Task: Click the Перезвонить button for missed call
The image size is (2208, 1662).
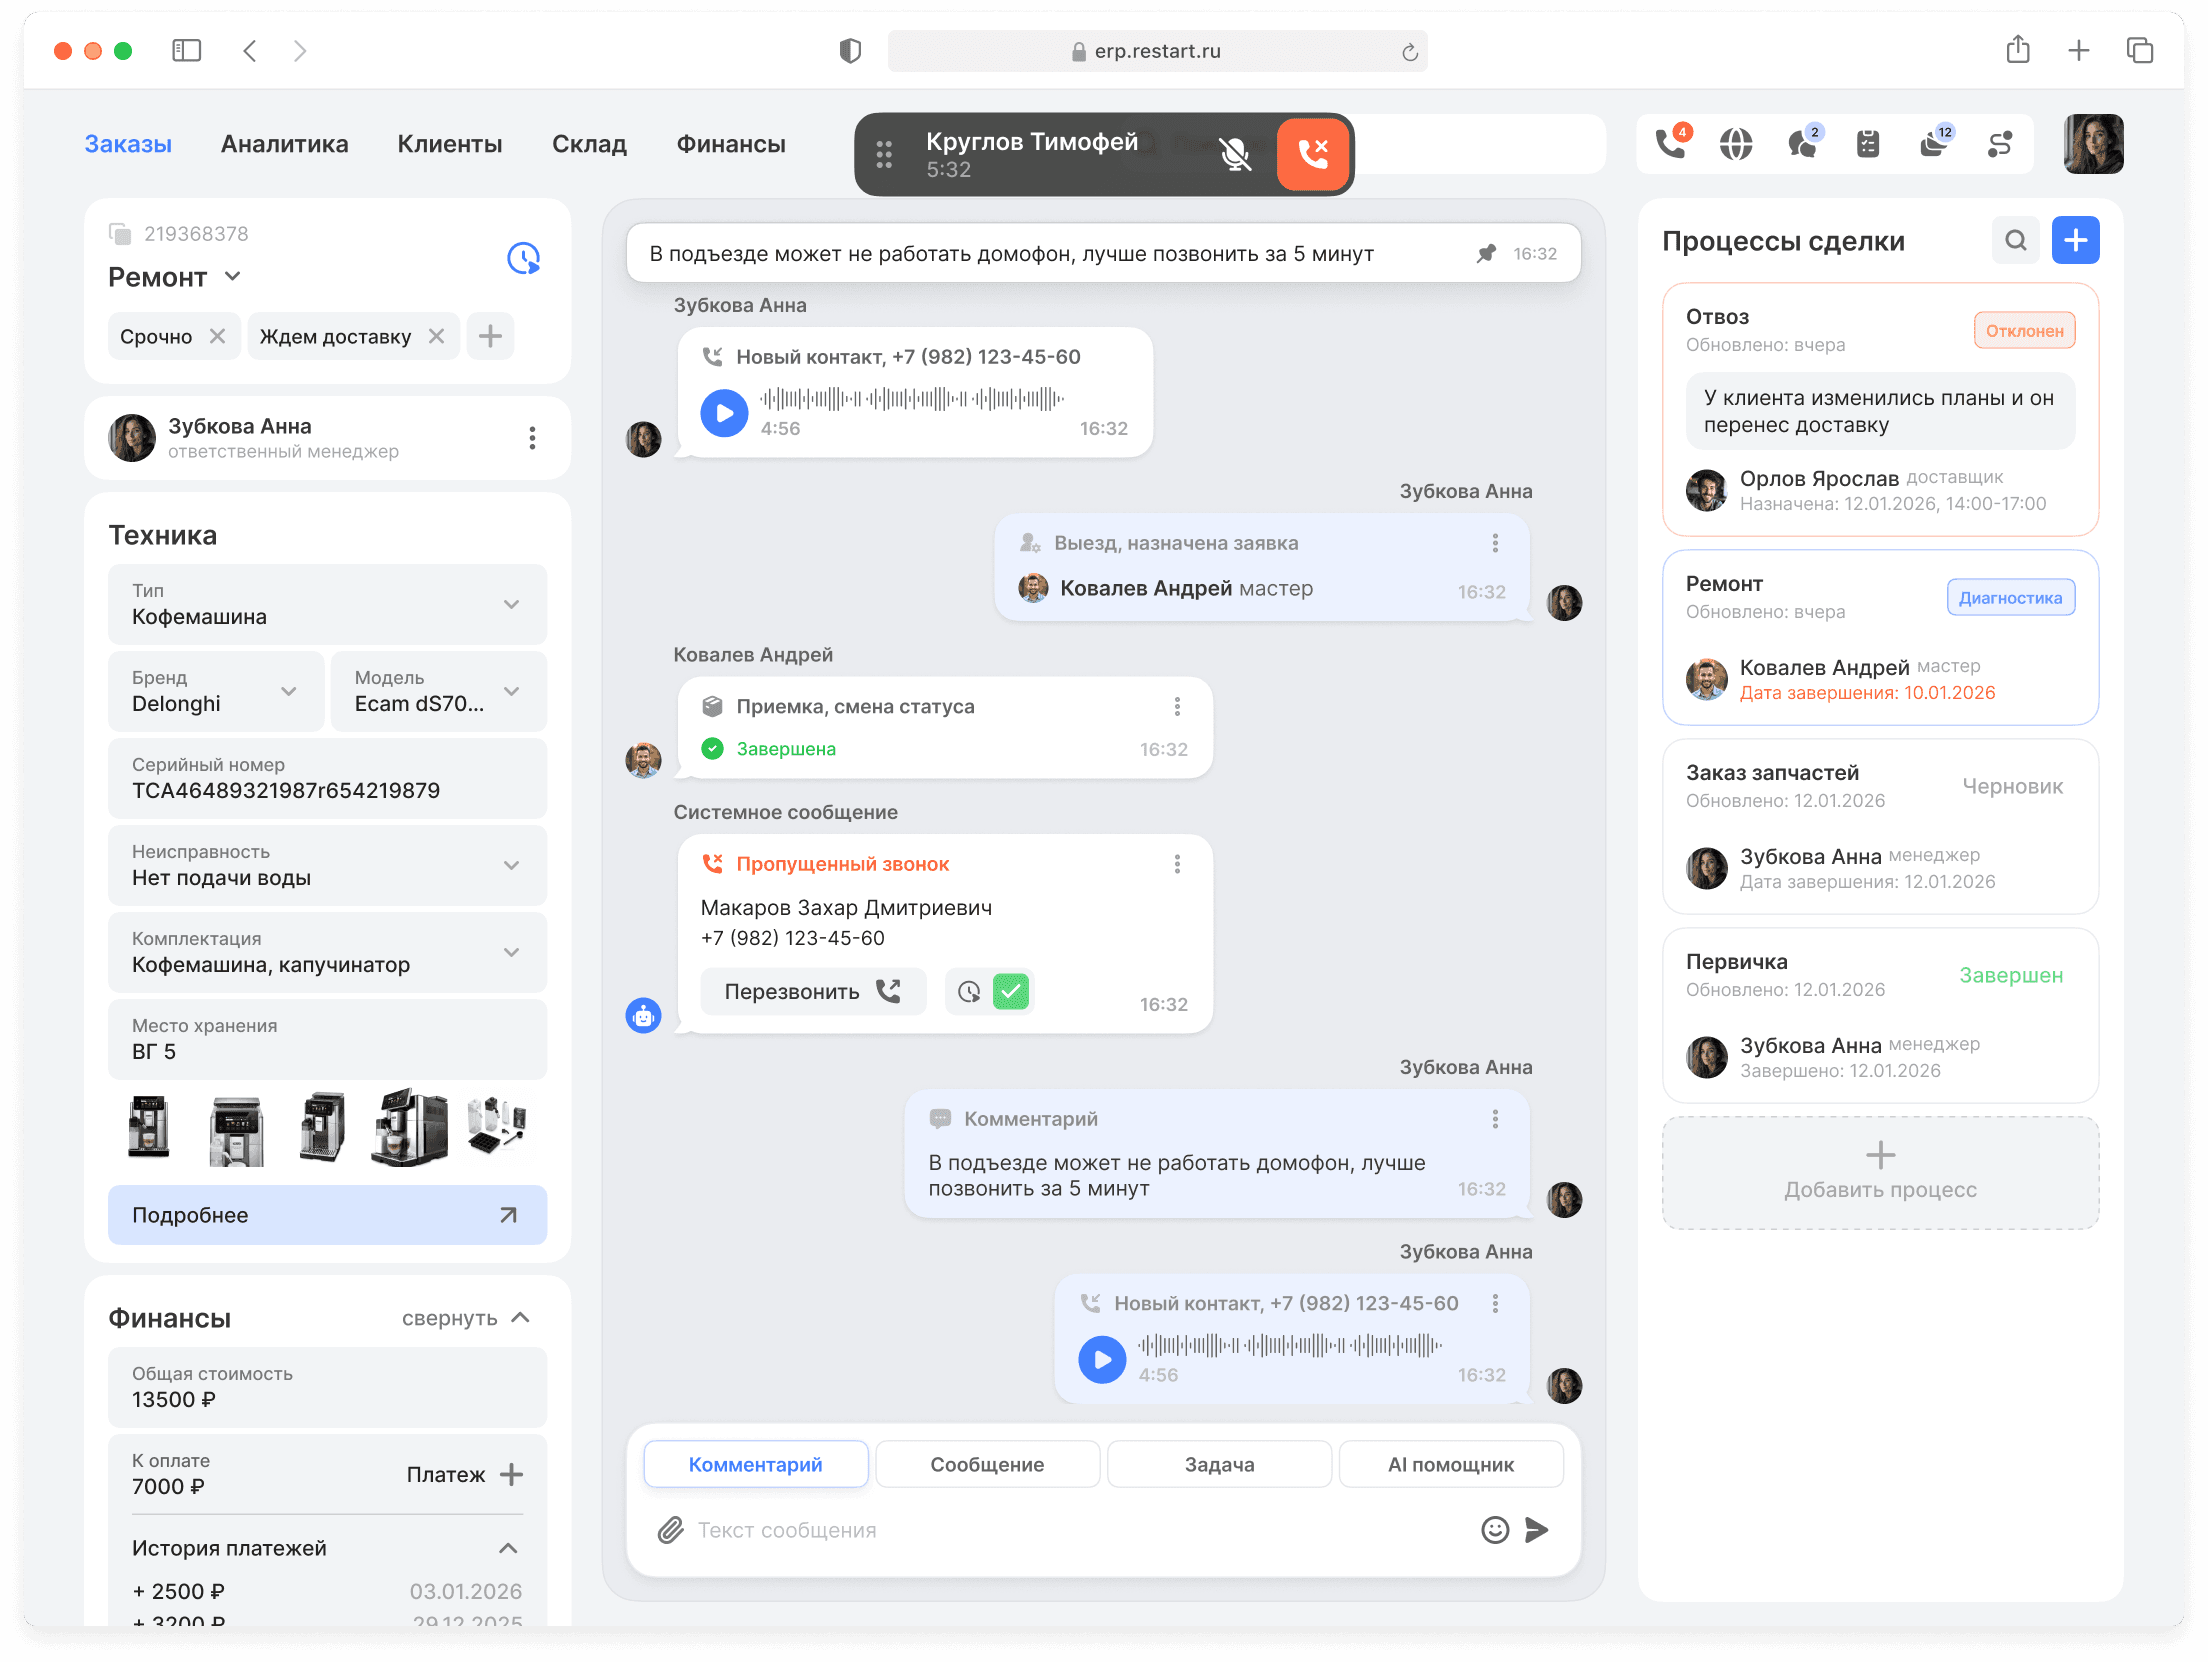Action: 813,991
